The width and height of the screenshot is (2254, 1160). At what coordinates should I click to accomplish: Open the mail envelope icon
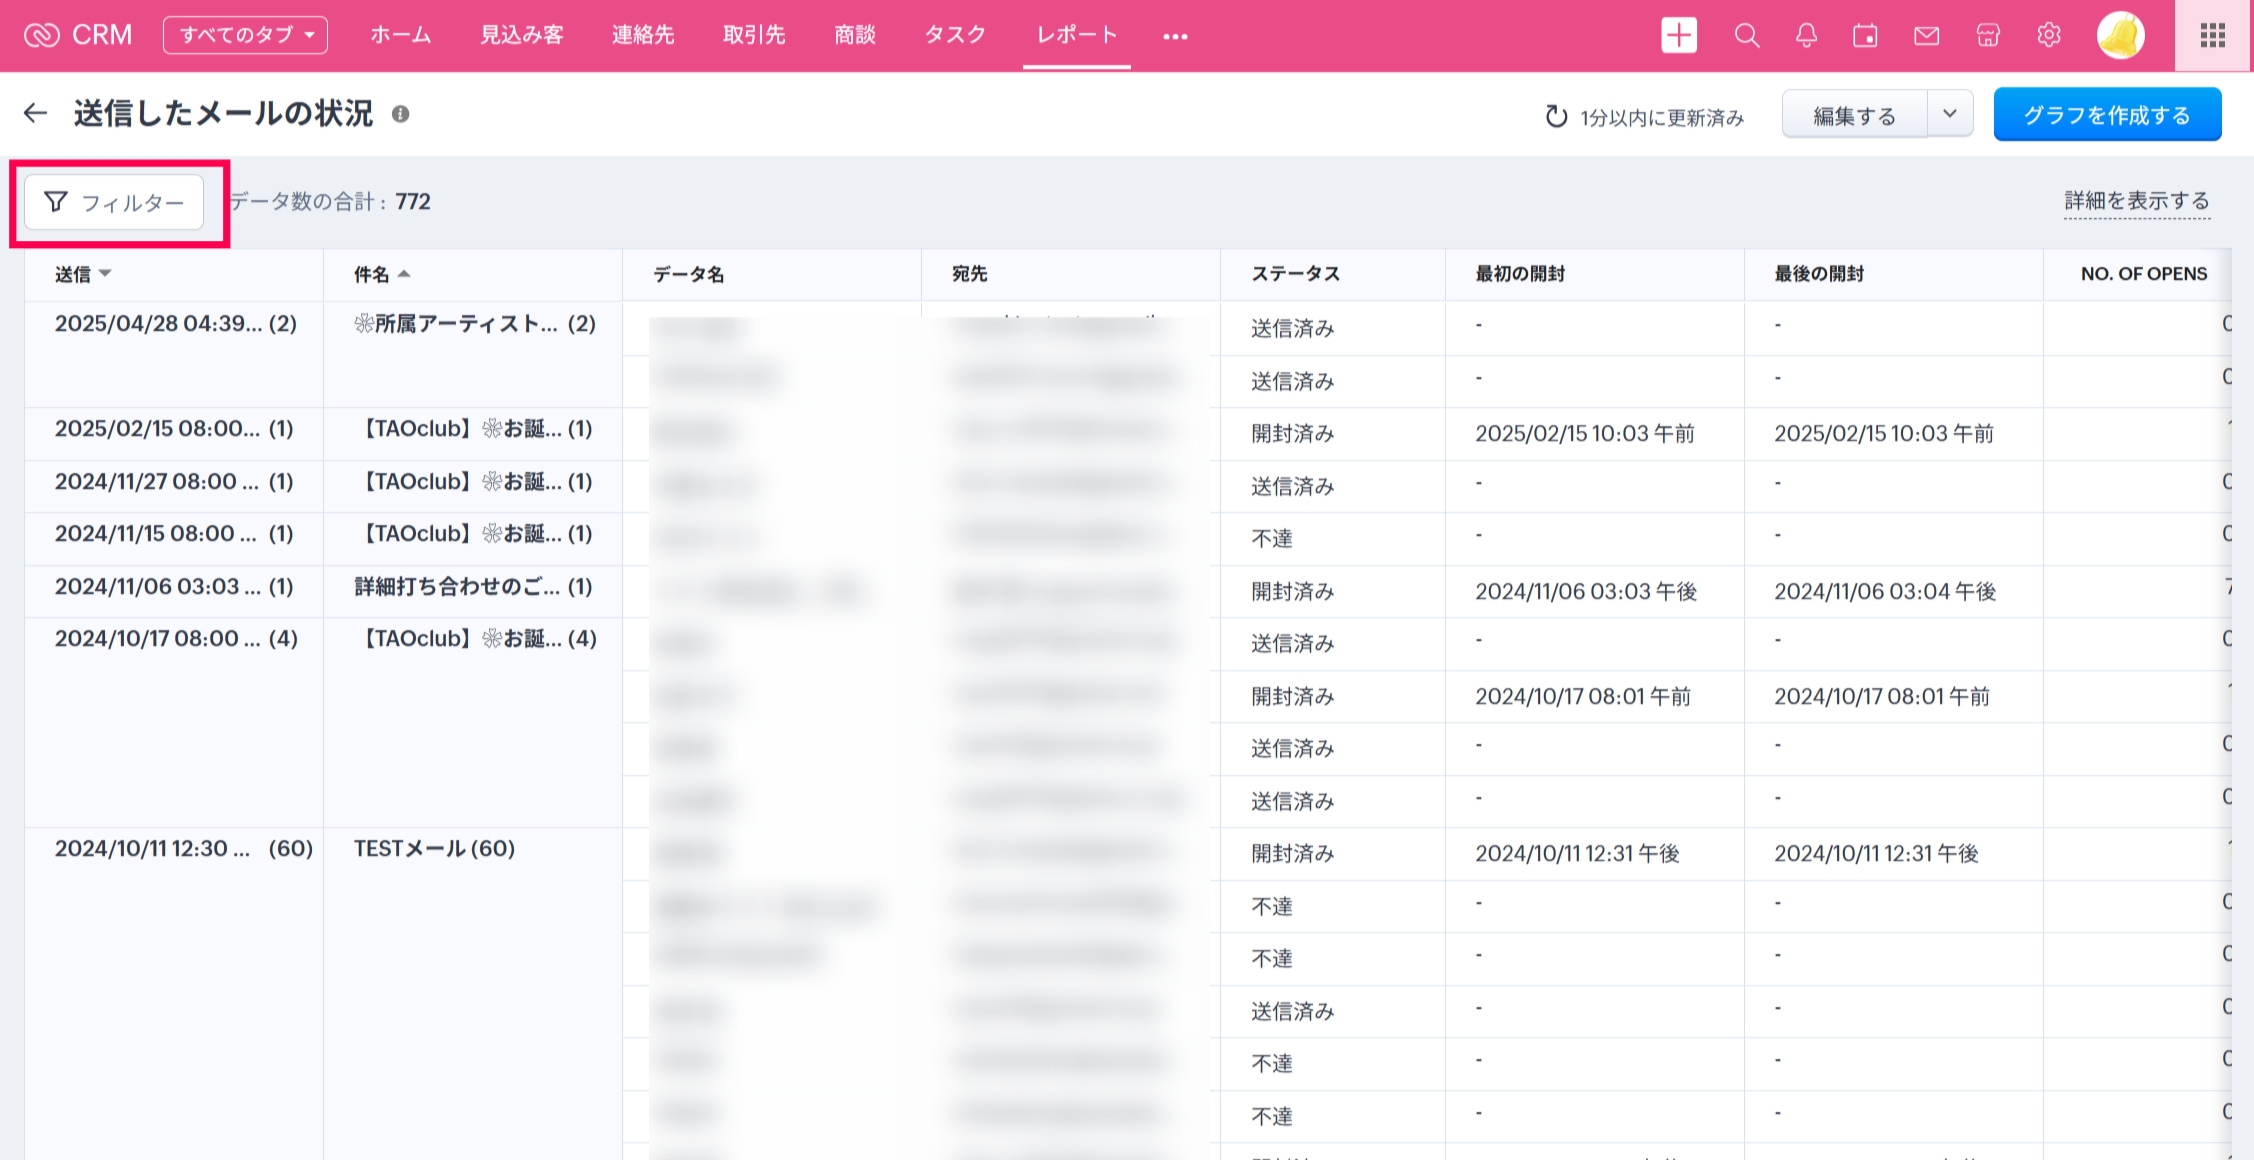[x=1926, y=36]
